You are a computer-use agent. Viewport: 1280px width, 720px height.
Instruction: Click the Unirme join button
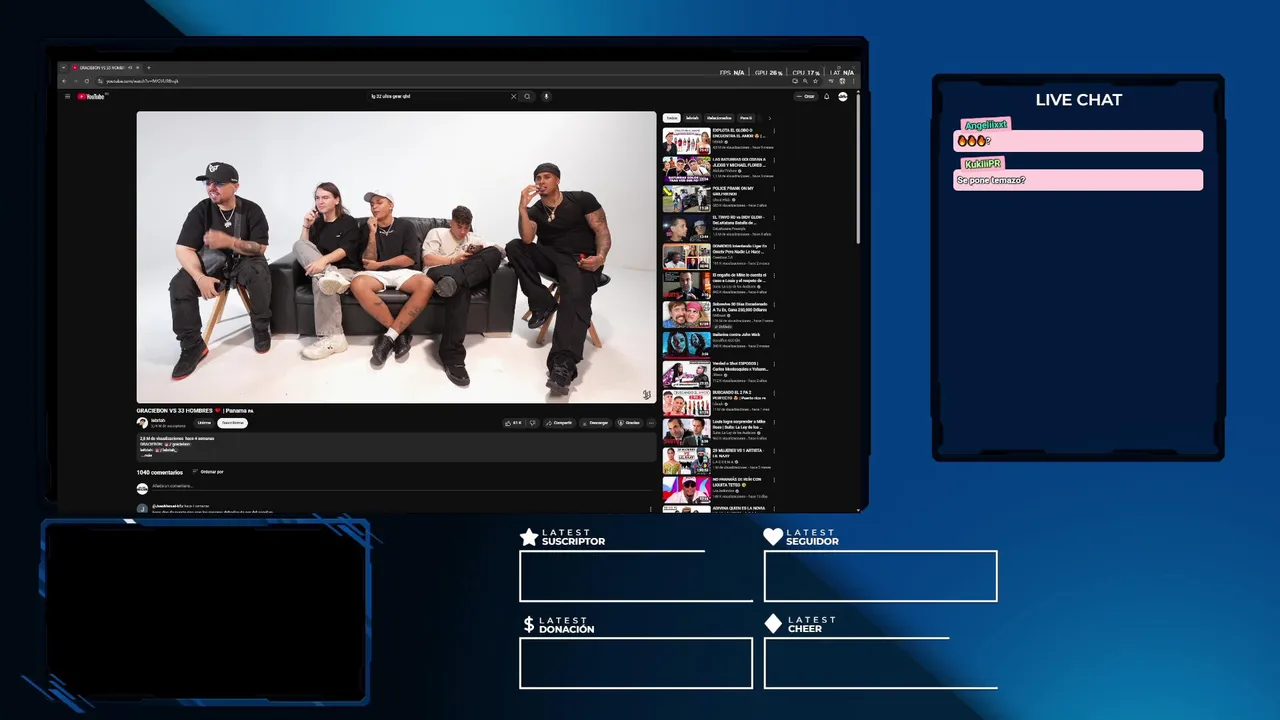pyautogui.click(x=204, y=423)
